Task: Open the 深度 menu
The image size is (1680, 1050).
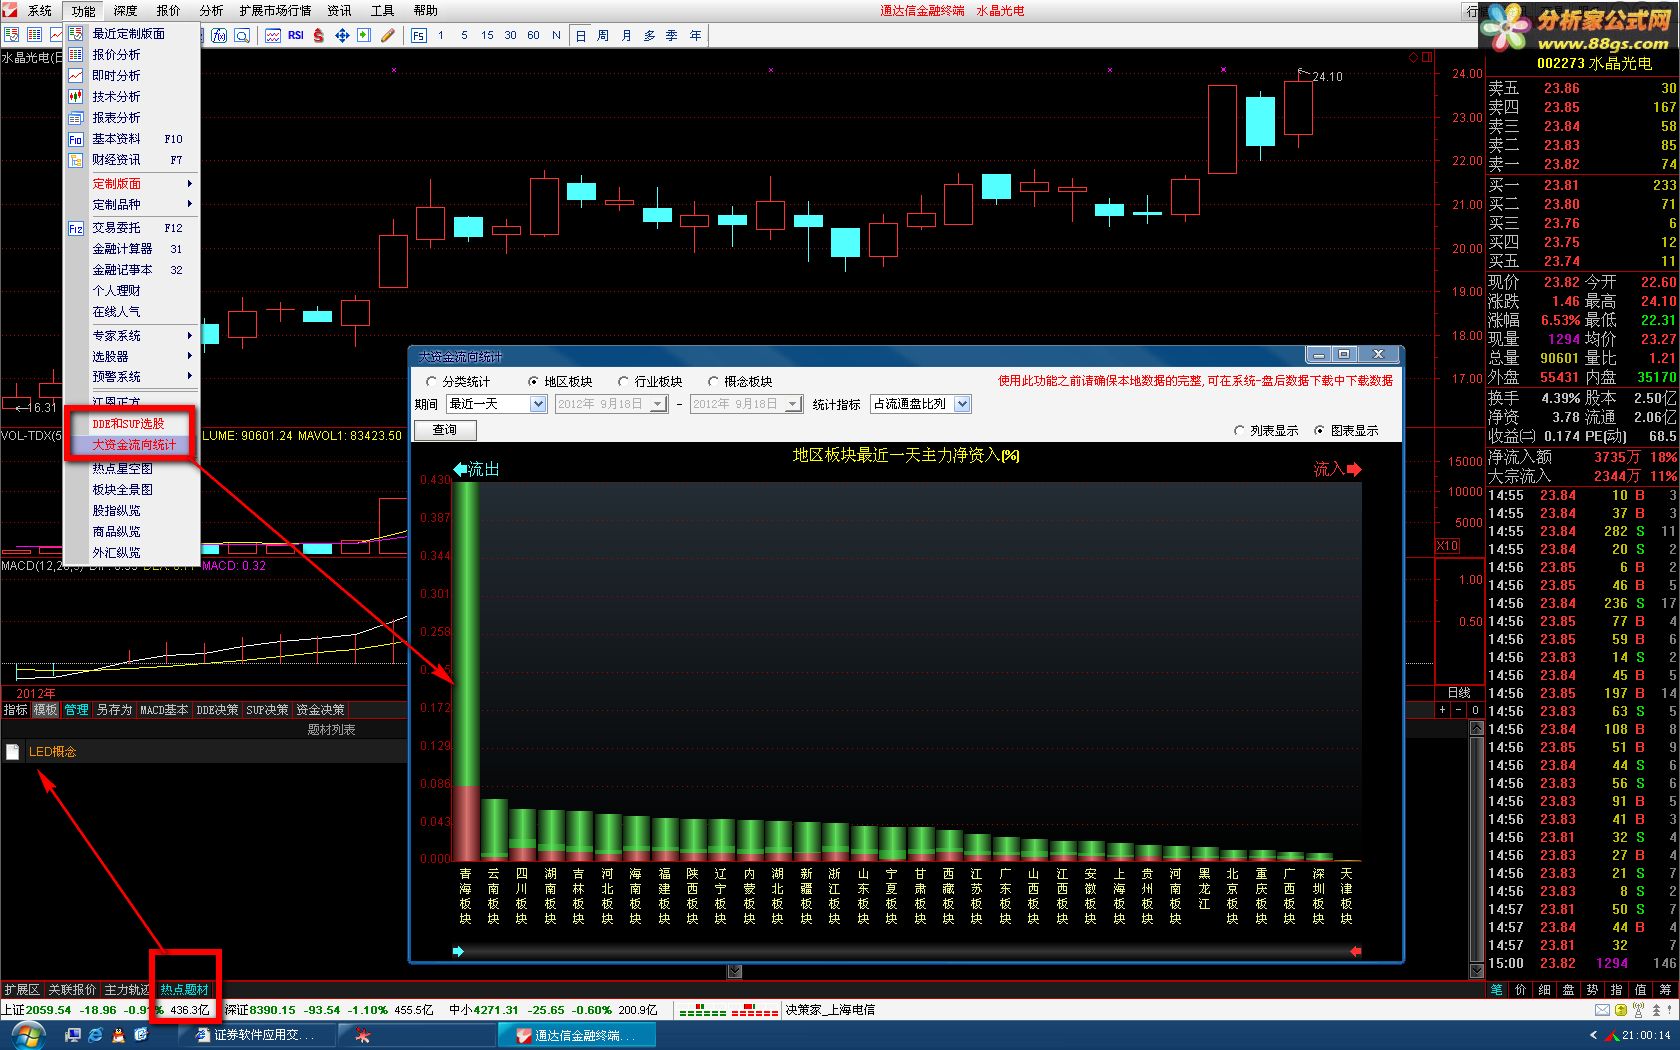Action: (x=125, y=11)
